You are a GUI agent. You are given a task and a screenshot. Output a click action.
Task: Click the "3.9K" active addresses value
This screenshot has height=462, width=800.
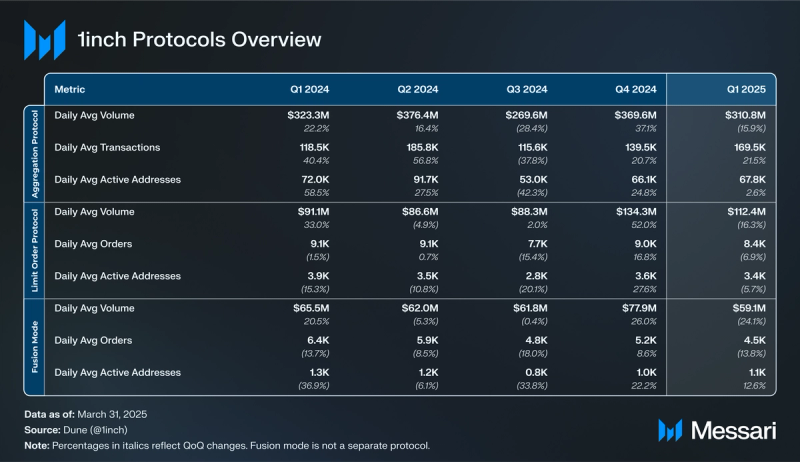click(318, 276)
